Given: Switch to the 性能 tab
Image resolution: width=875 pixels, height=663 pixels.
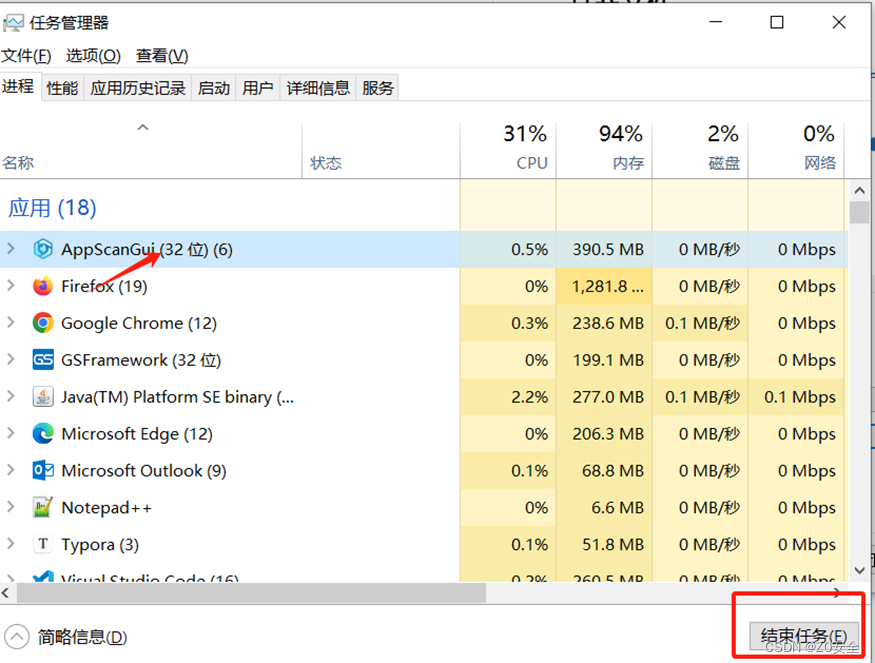Looking at the screenshot, I should 62,88.
